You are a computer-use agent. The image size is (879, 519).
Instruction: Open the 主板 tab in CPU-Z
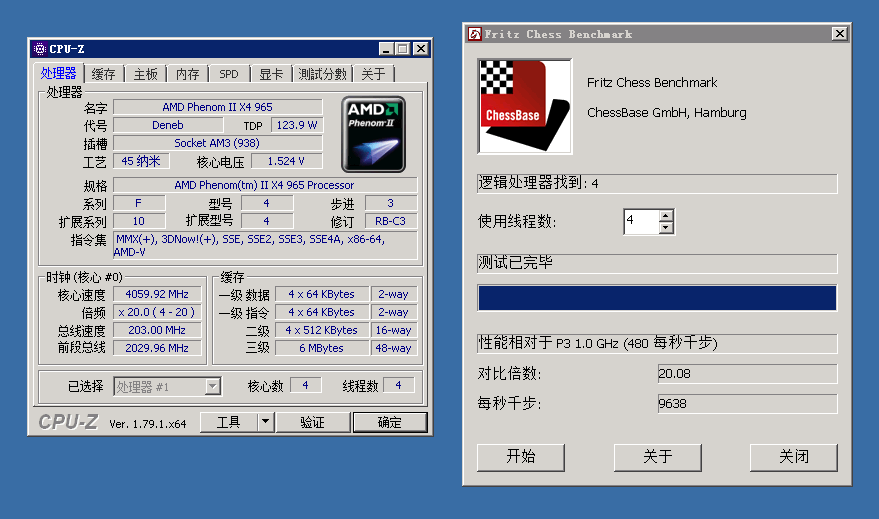(x=145, y=74)
